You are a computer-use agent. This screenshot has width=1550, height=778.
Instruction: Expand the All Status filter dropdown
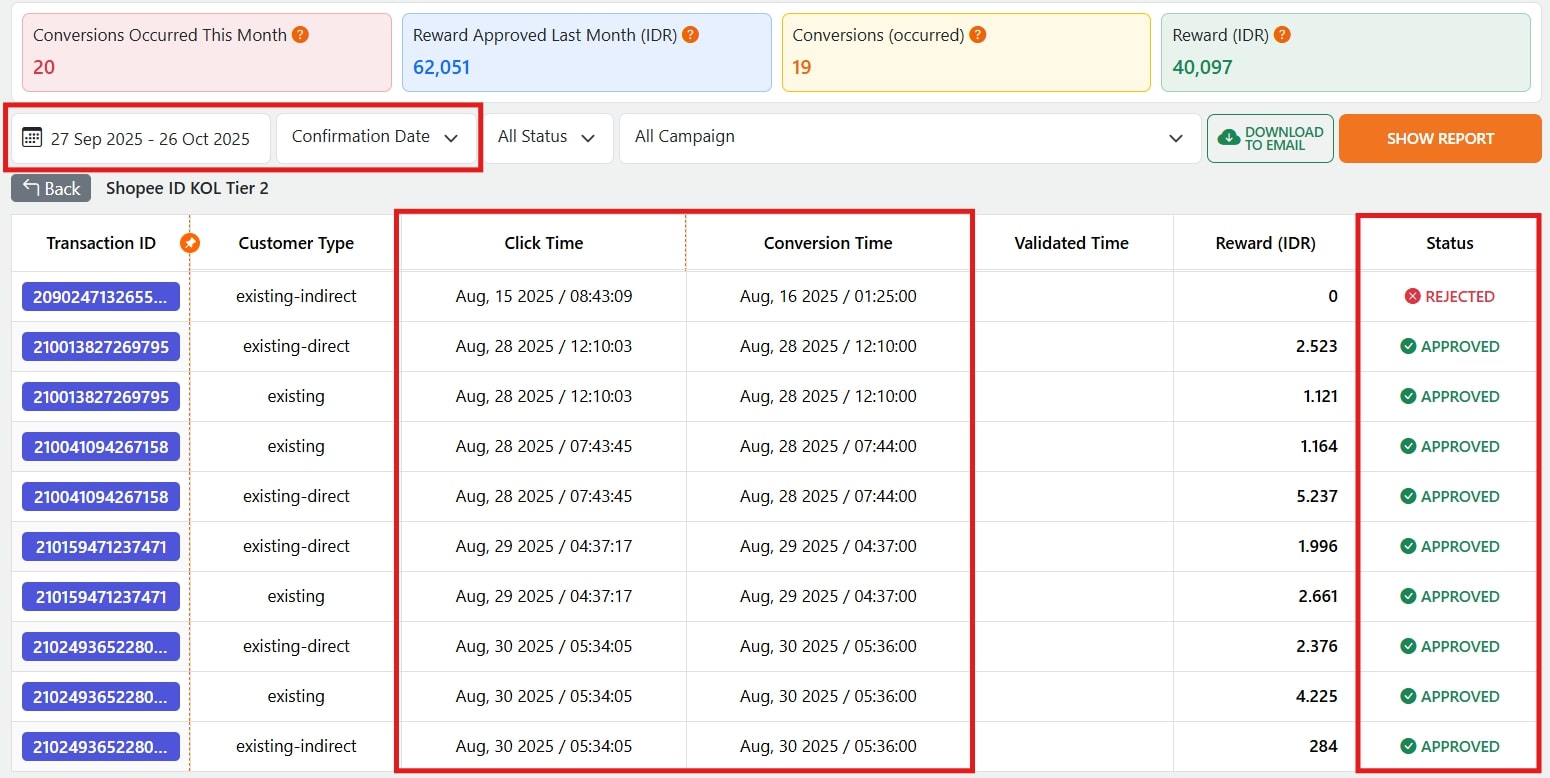pos(546,137)
